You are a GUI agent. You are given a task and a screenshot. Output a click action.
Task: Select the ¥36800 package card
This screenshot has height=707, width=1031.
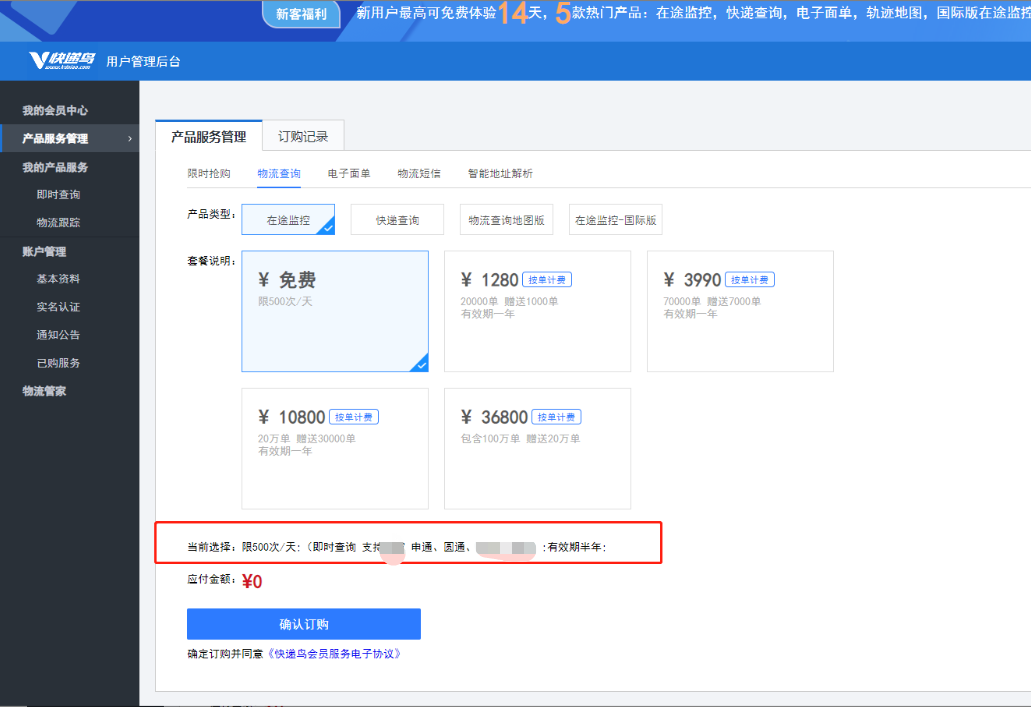[x=537, y=449]
